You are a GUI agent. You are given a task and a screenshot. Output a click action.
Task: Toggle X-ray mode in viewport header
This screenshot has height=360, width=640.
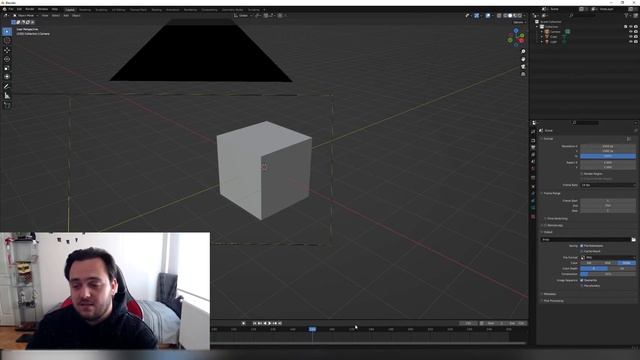(499, 16)
